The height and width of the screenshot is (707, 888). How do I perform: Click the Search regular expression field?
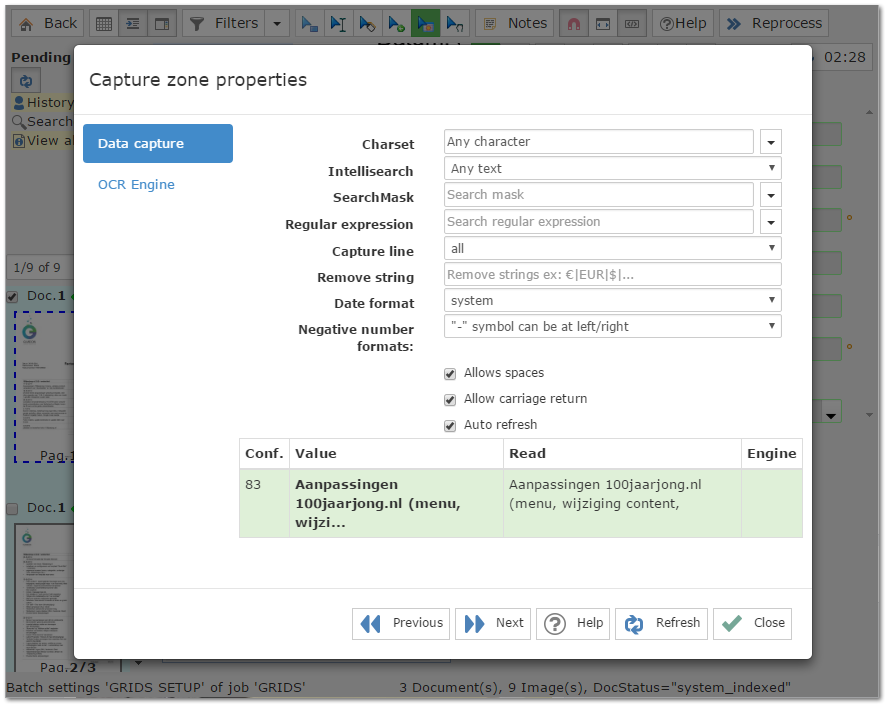[599, 222]
